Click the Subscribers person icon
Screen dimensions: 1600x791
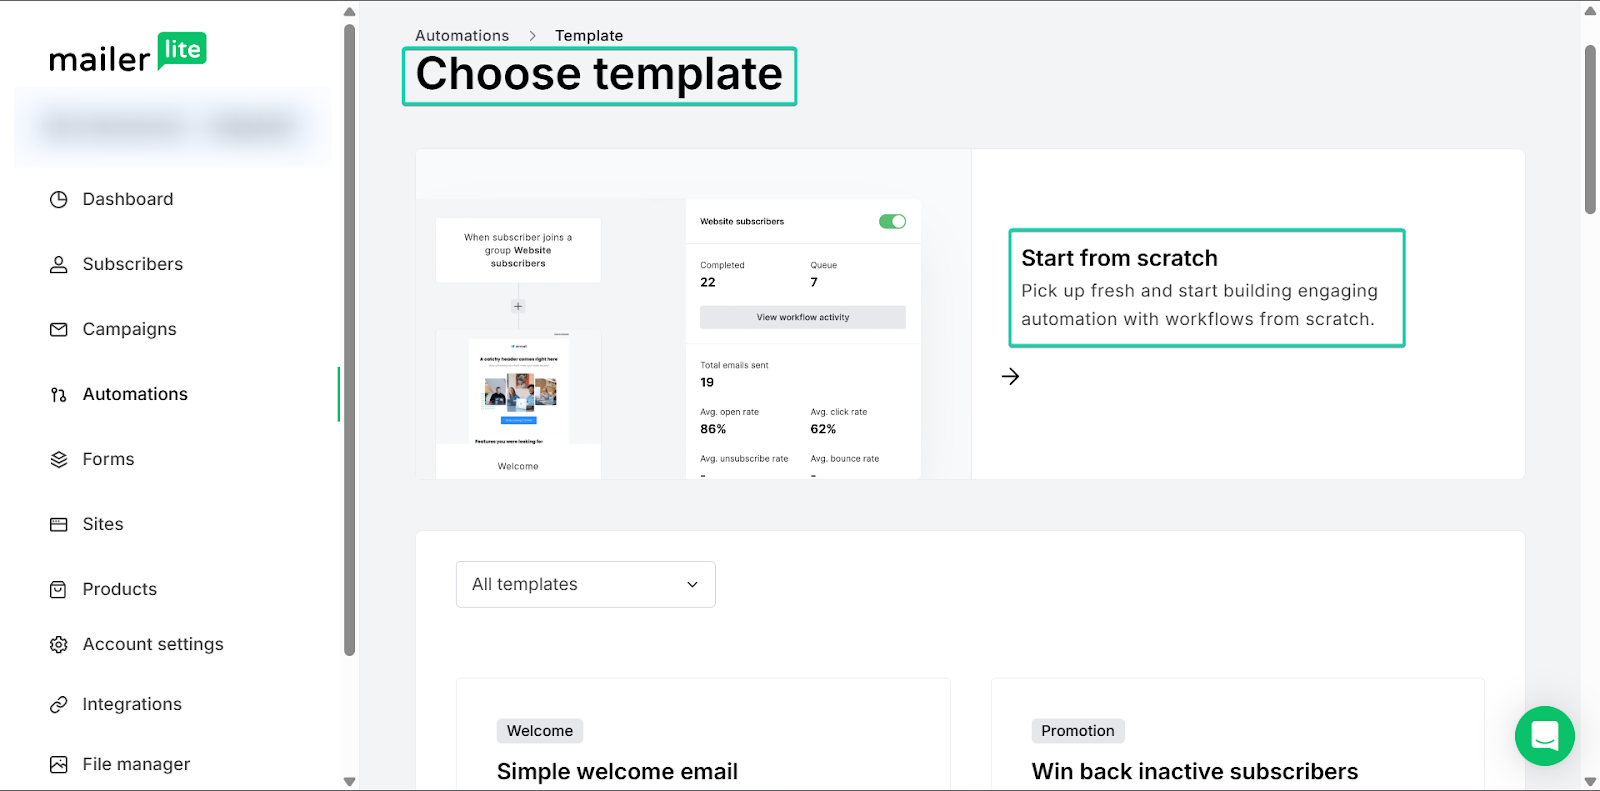59,264
